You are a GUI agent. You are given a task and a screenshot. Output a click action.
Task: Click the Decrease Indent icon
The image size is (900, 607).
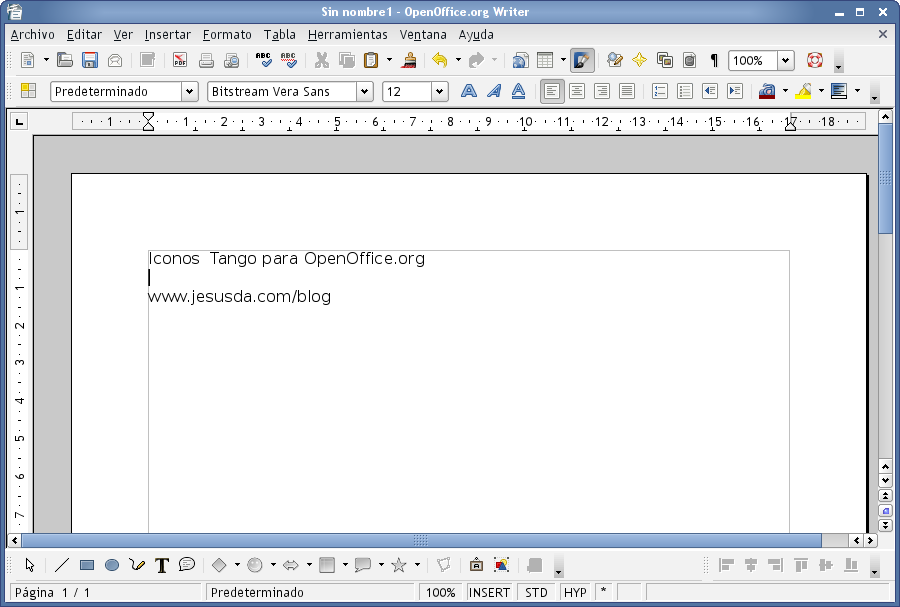pos(710,91)
